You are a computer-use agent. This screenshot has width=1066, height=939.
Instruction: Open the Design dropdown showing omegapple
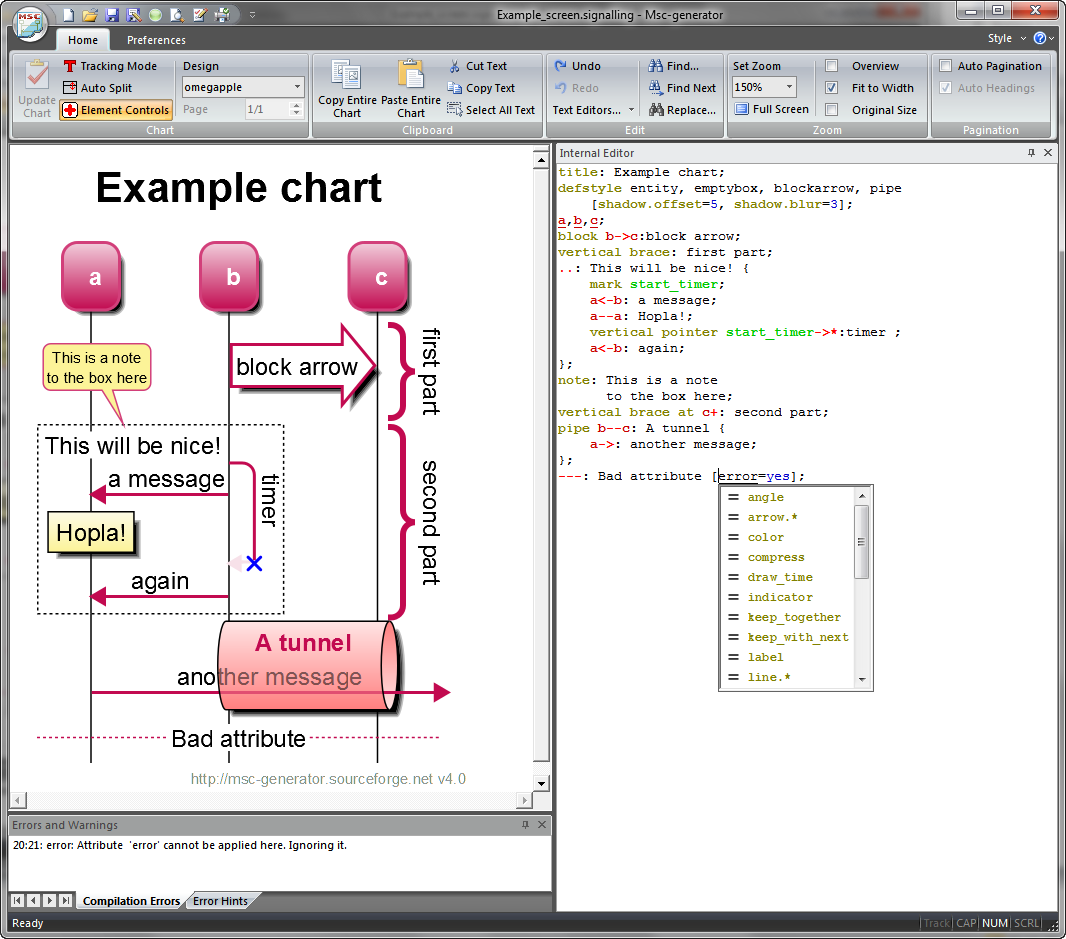[297, 87]
